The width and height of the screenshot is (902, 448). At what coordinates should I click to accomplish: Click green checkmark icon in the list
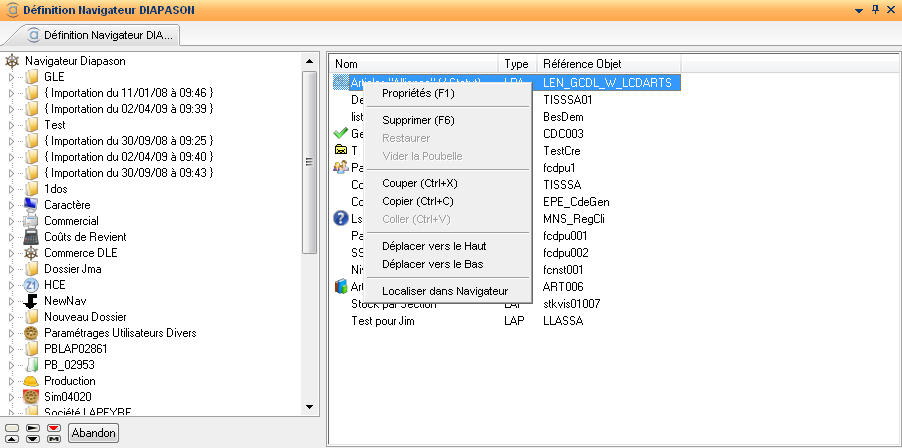click(340, 134)
